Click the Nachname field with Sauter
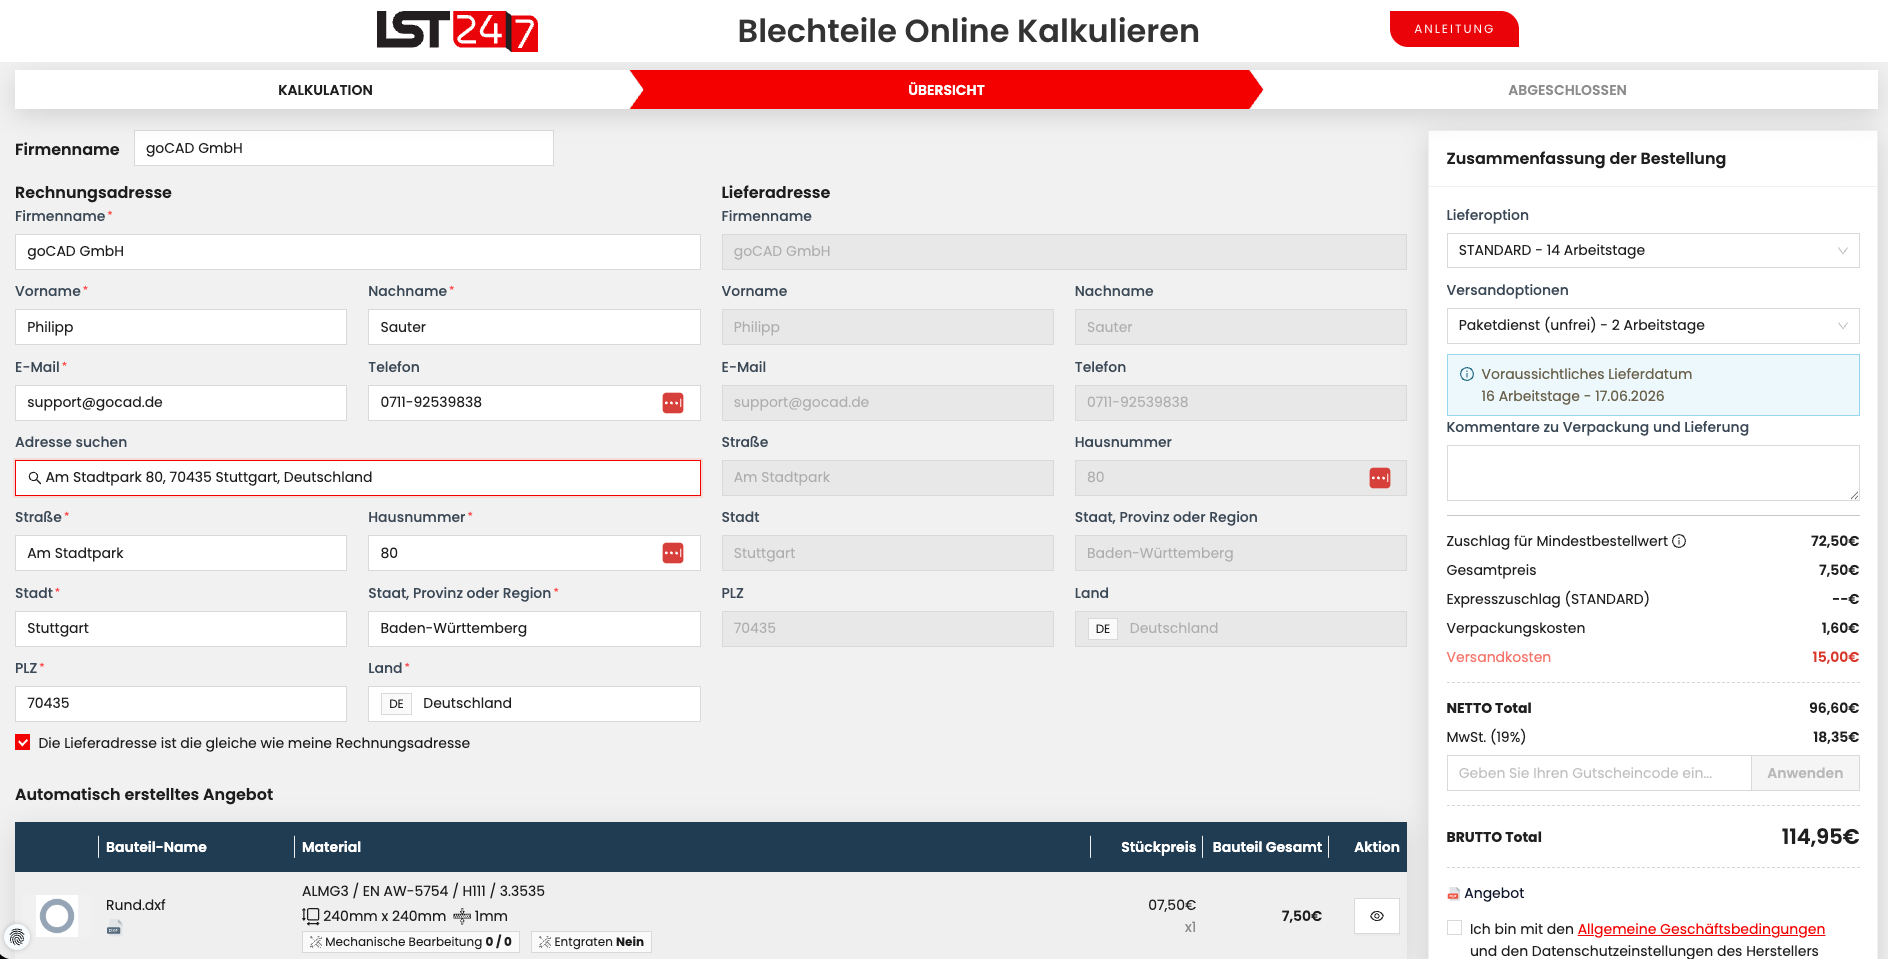1888x959 pixels. pos(534,327)
